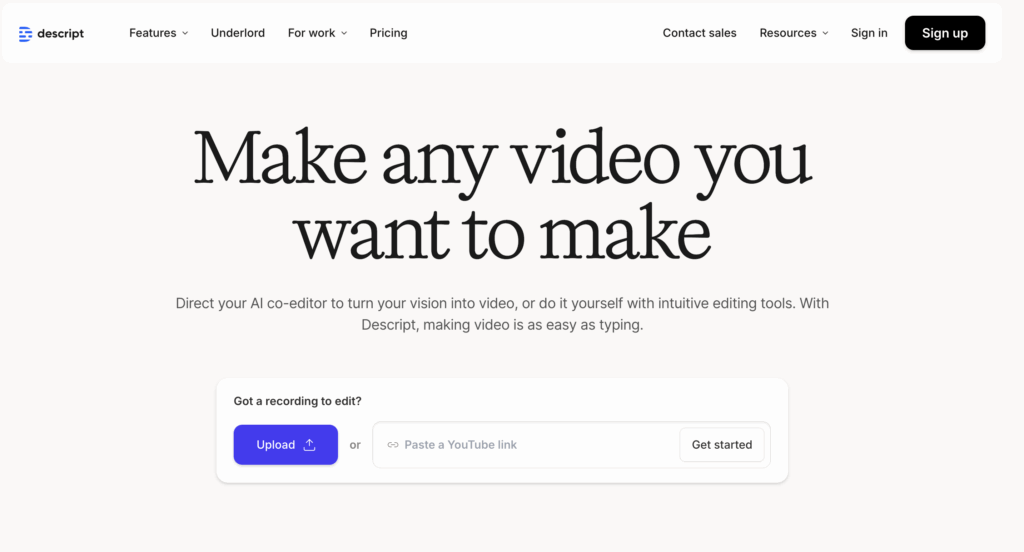Viewport: 1024px width, 552px height.
Task: Click the blue Upload button label
Action: (276, 445)
